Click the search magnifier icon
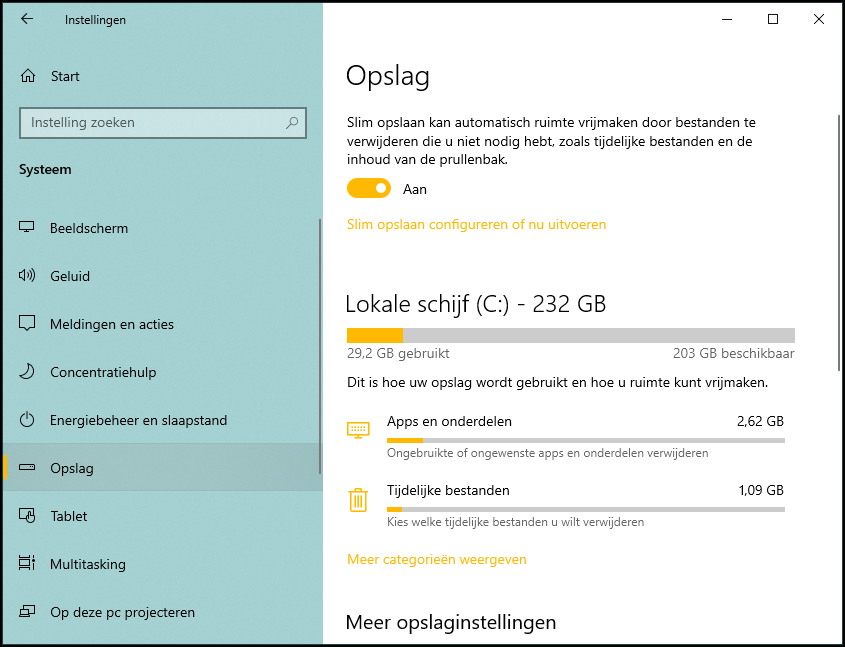 tap(292, 122)
